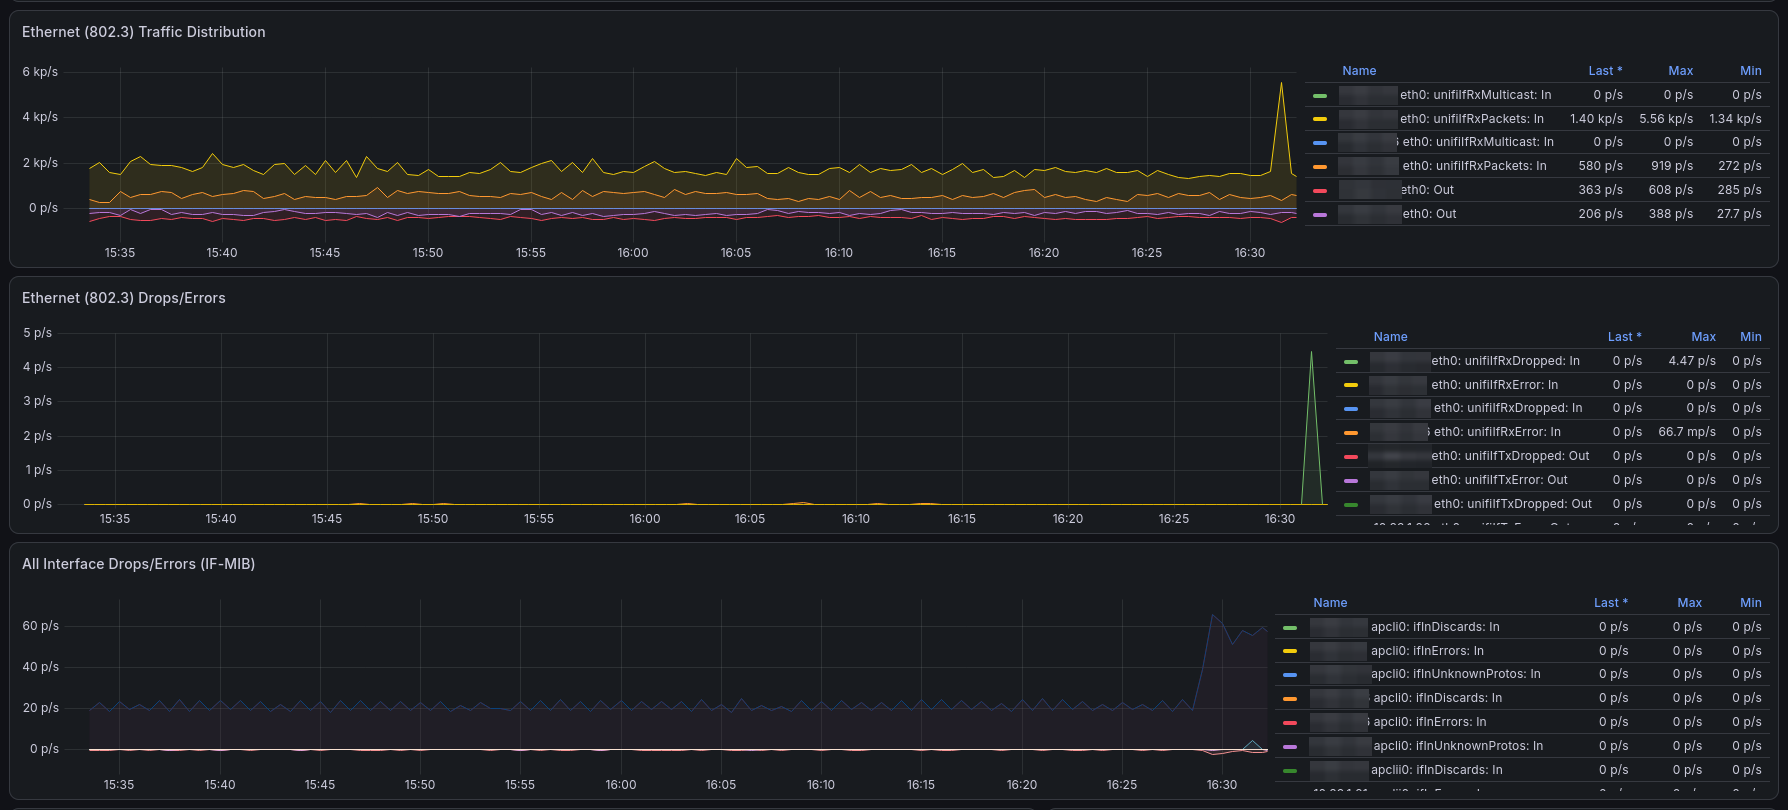Click green swatch of unifiIfRxDropped in Ethernet Drops/Errors
The height and width of the screenshot is (810, 1788).
[x=1351, y=362]
